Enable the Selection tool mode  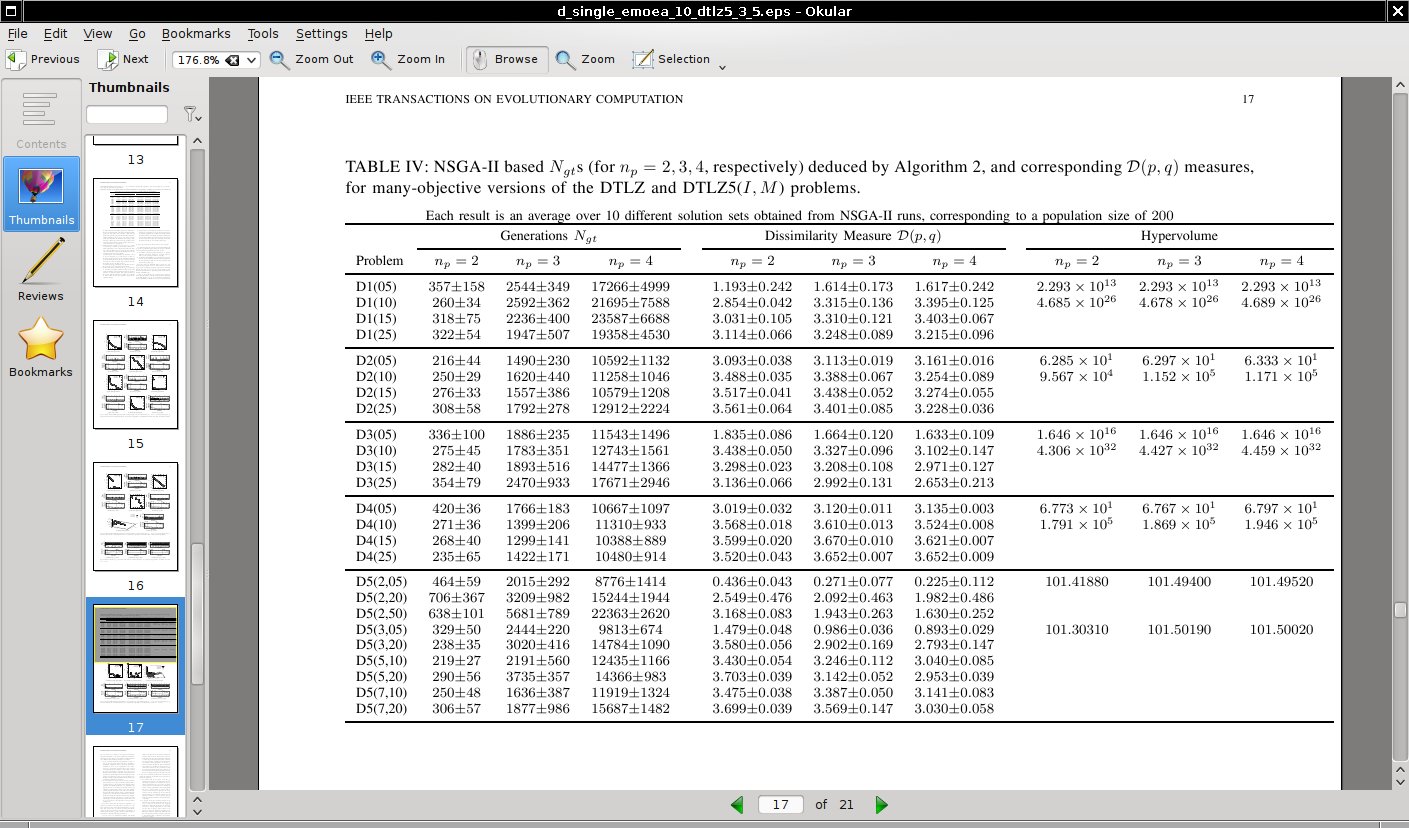click(x=672, y=59)
